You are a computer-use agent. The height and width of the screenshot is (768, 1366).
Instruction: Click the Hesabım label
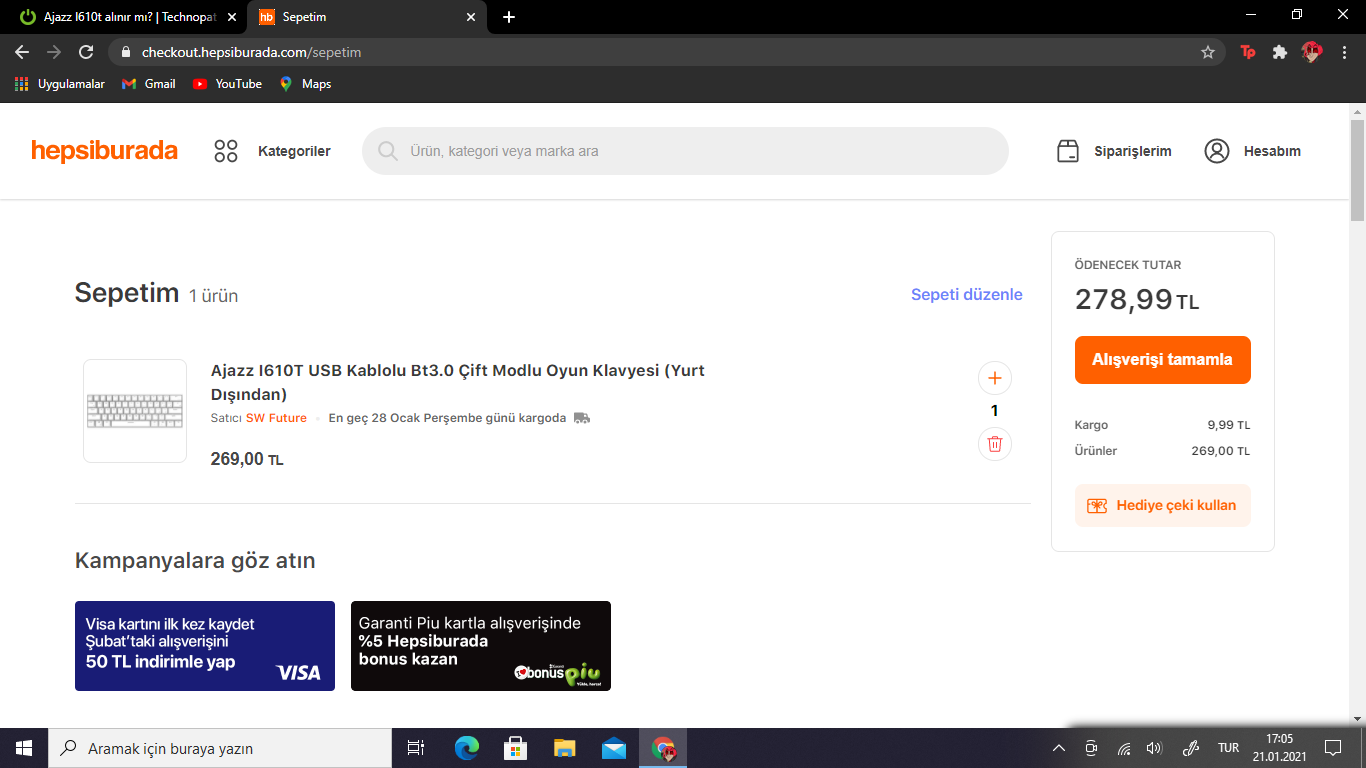(1272, 151)
